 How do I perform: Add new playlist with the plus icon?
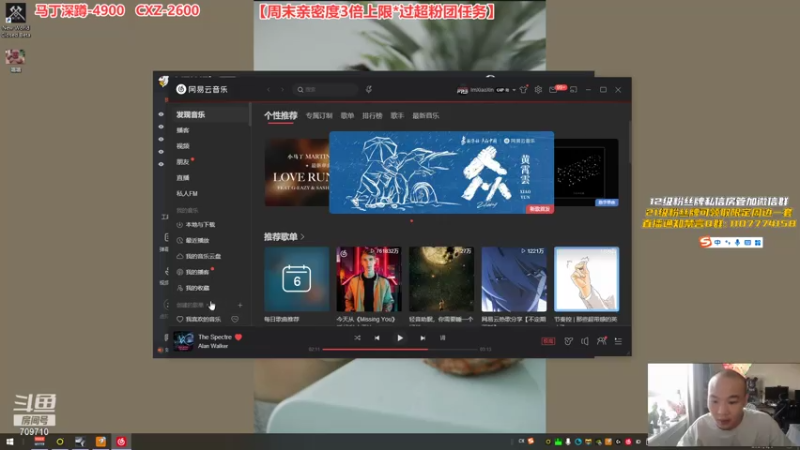point(240,305)
